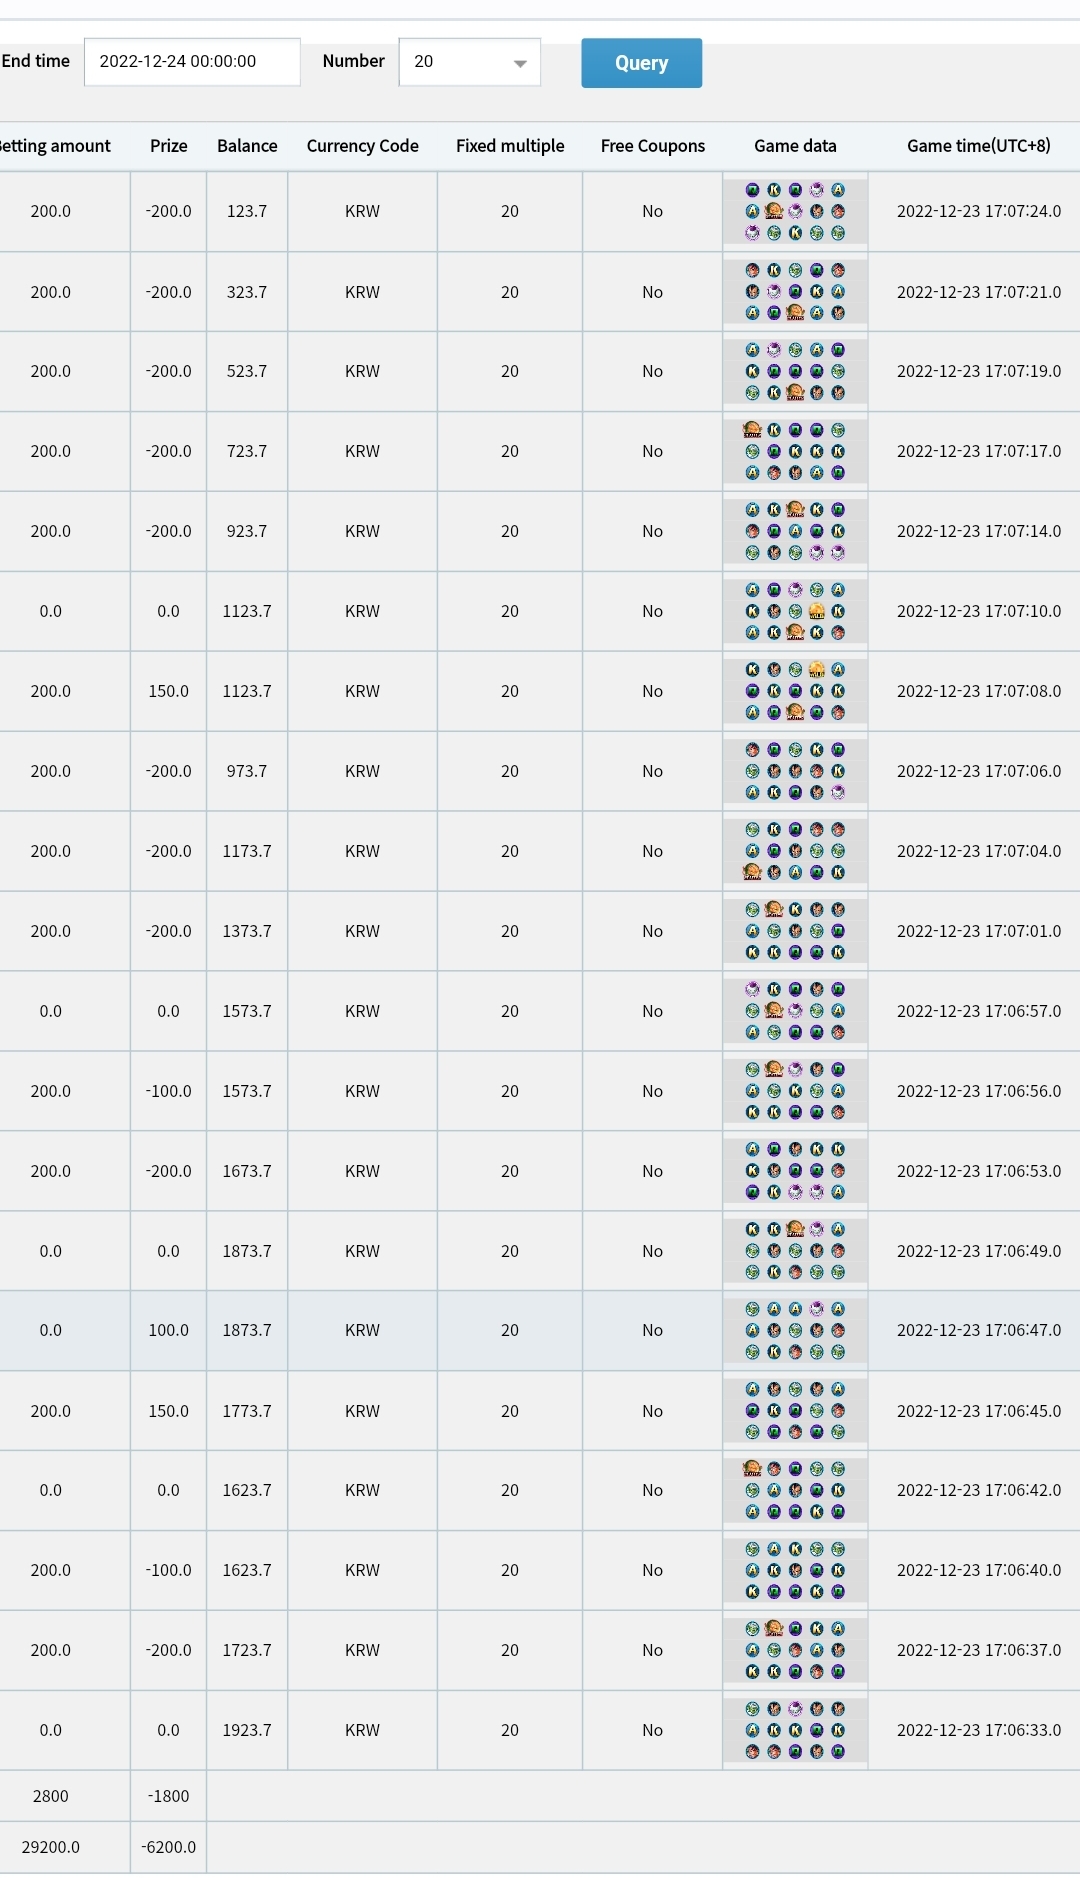Click the Balance column header
The height and width of the screenshot is (1878, 1080).
point(247,146)
